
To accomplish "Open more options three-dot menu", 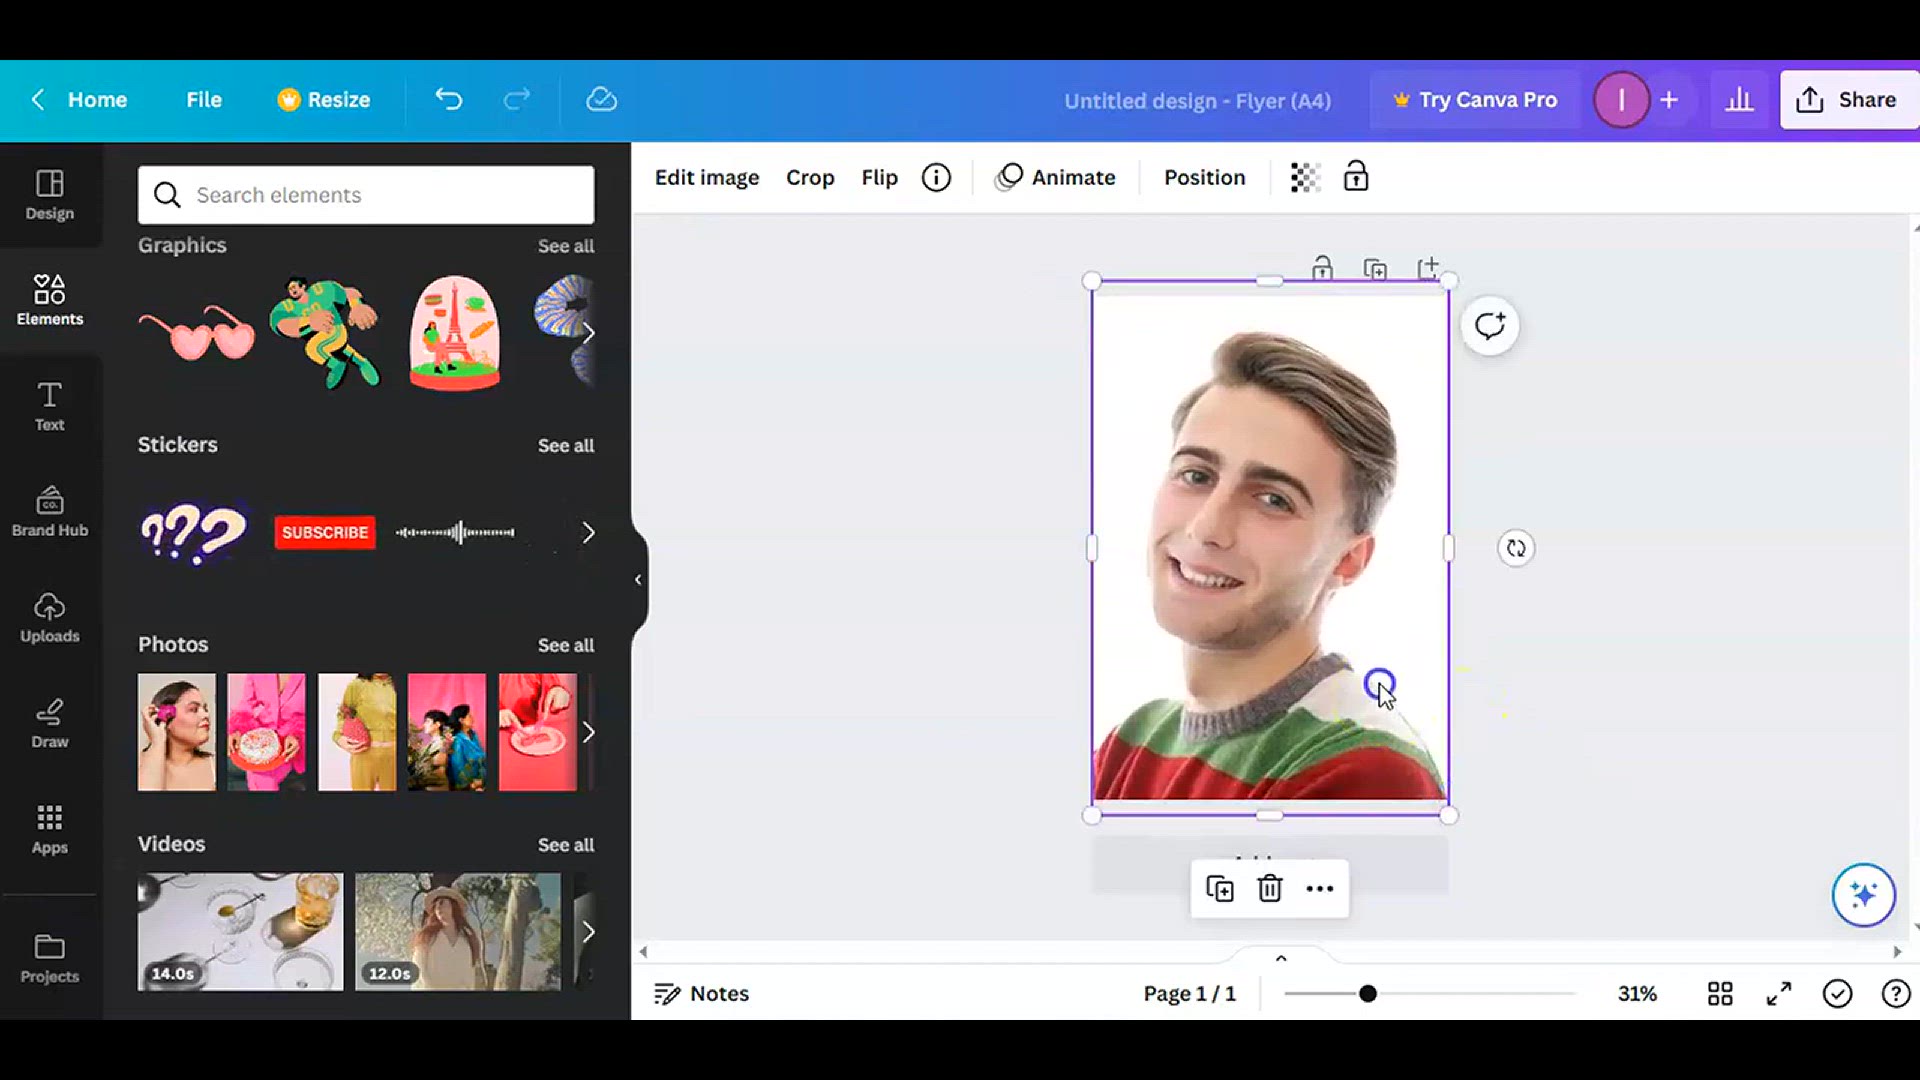I will (1320, 888).
